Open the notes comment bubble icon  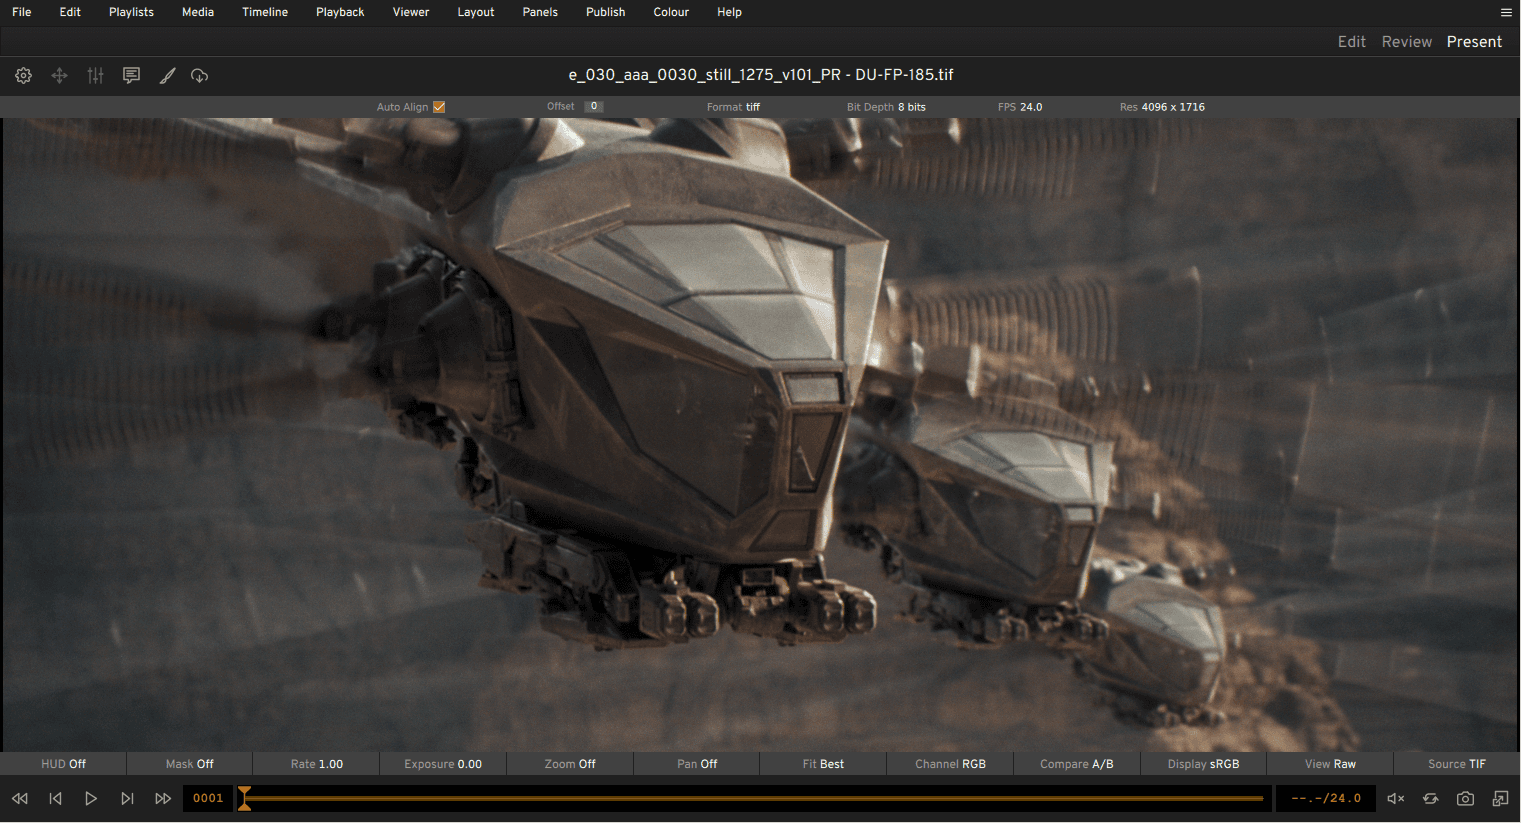tap(131, 76)
